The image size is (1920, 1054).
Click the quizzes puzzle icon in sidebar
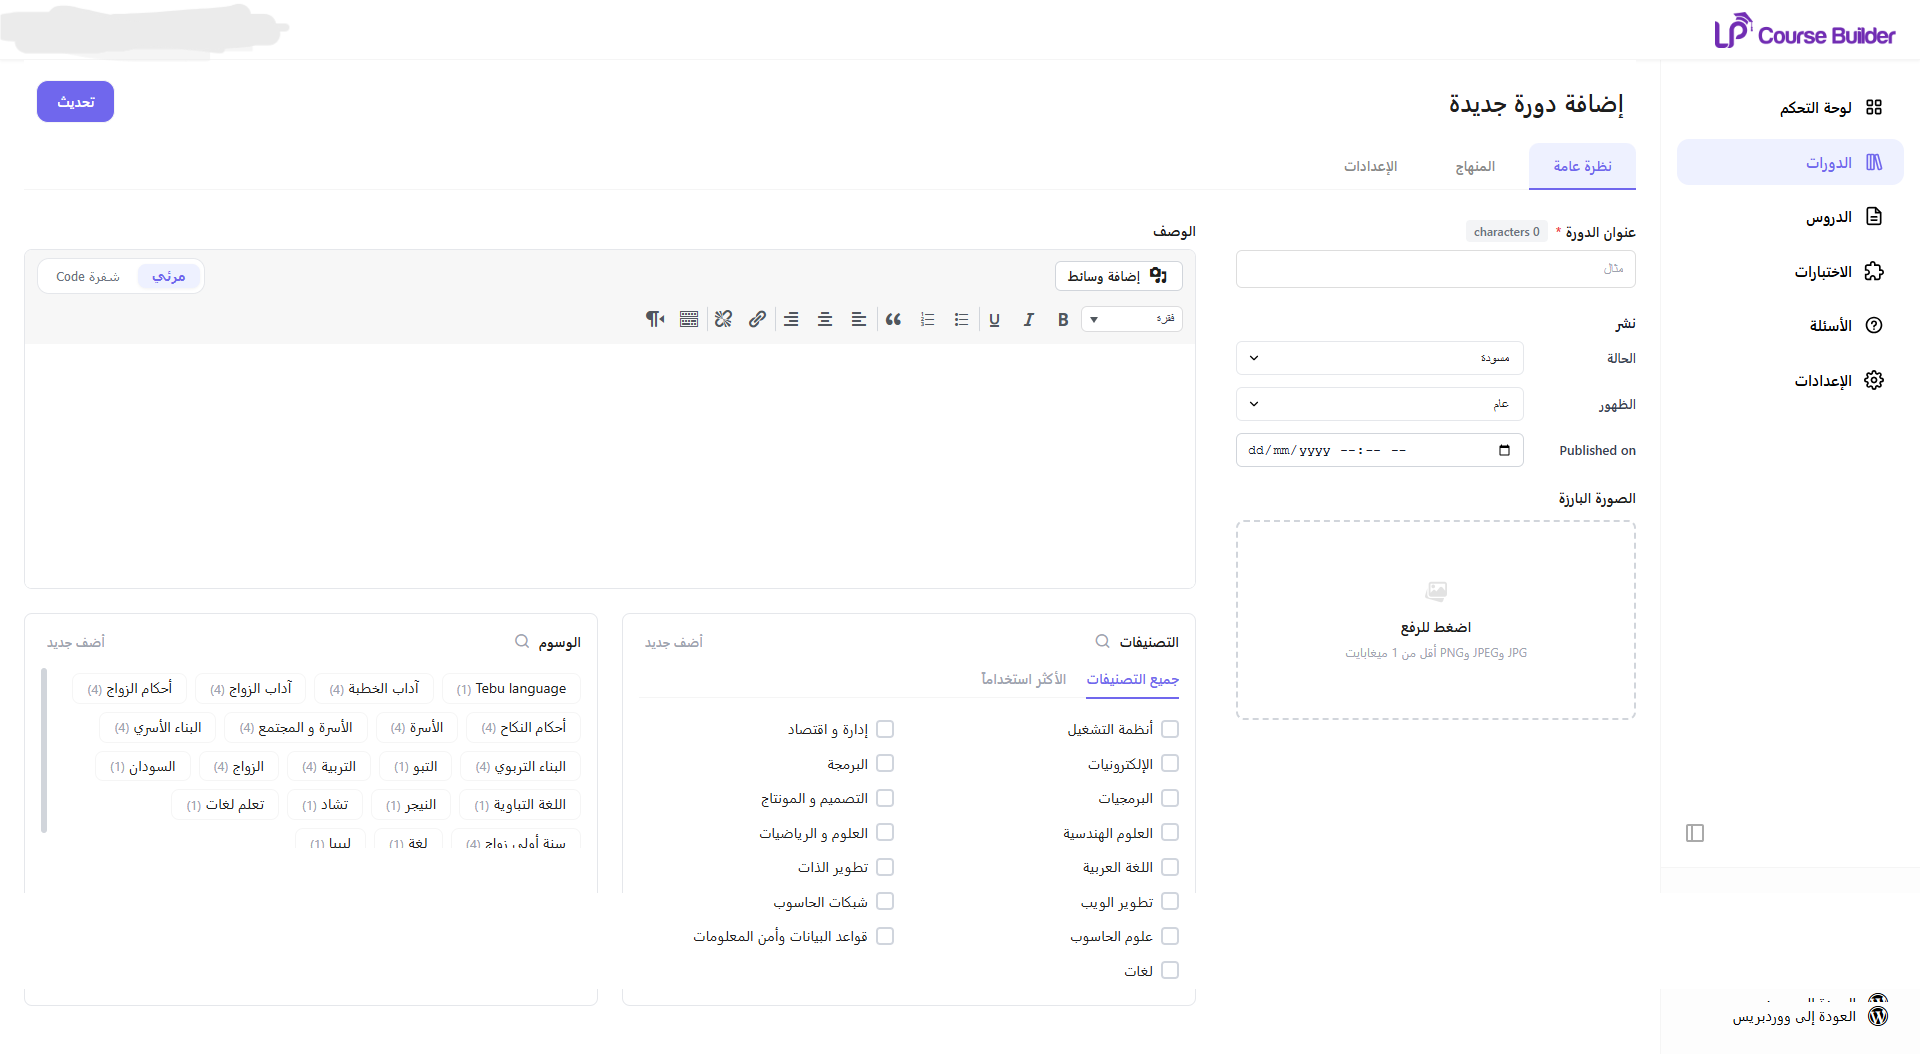tap(1874, 271)
